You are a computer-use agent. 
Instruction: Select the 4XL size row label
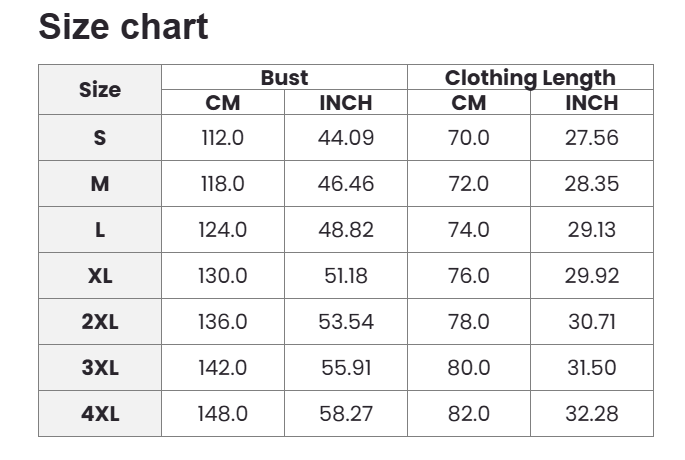pyautogui.click(x=100, y=414)
